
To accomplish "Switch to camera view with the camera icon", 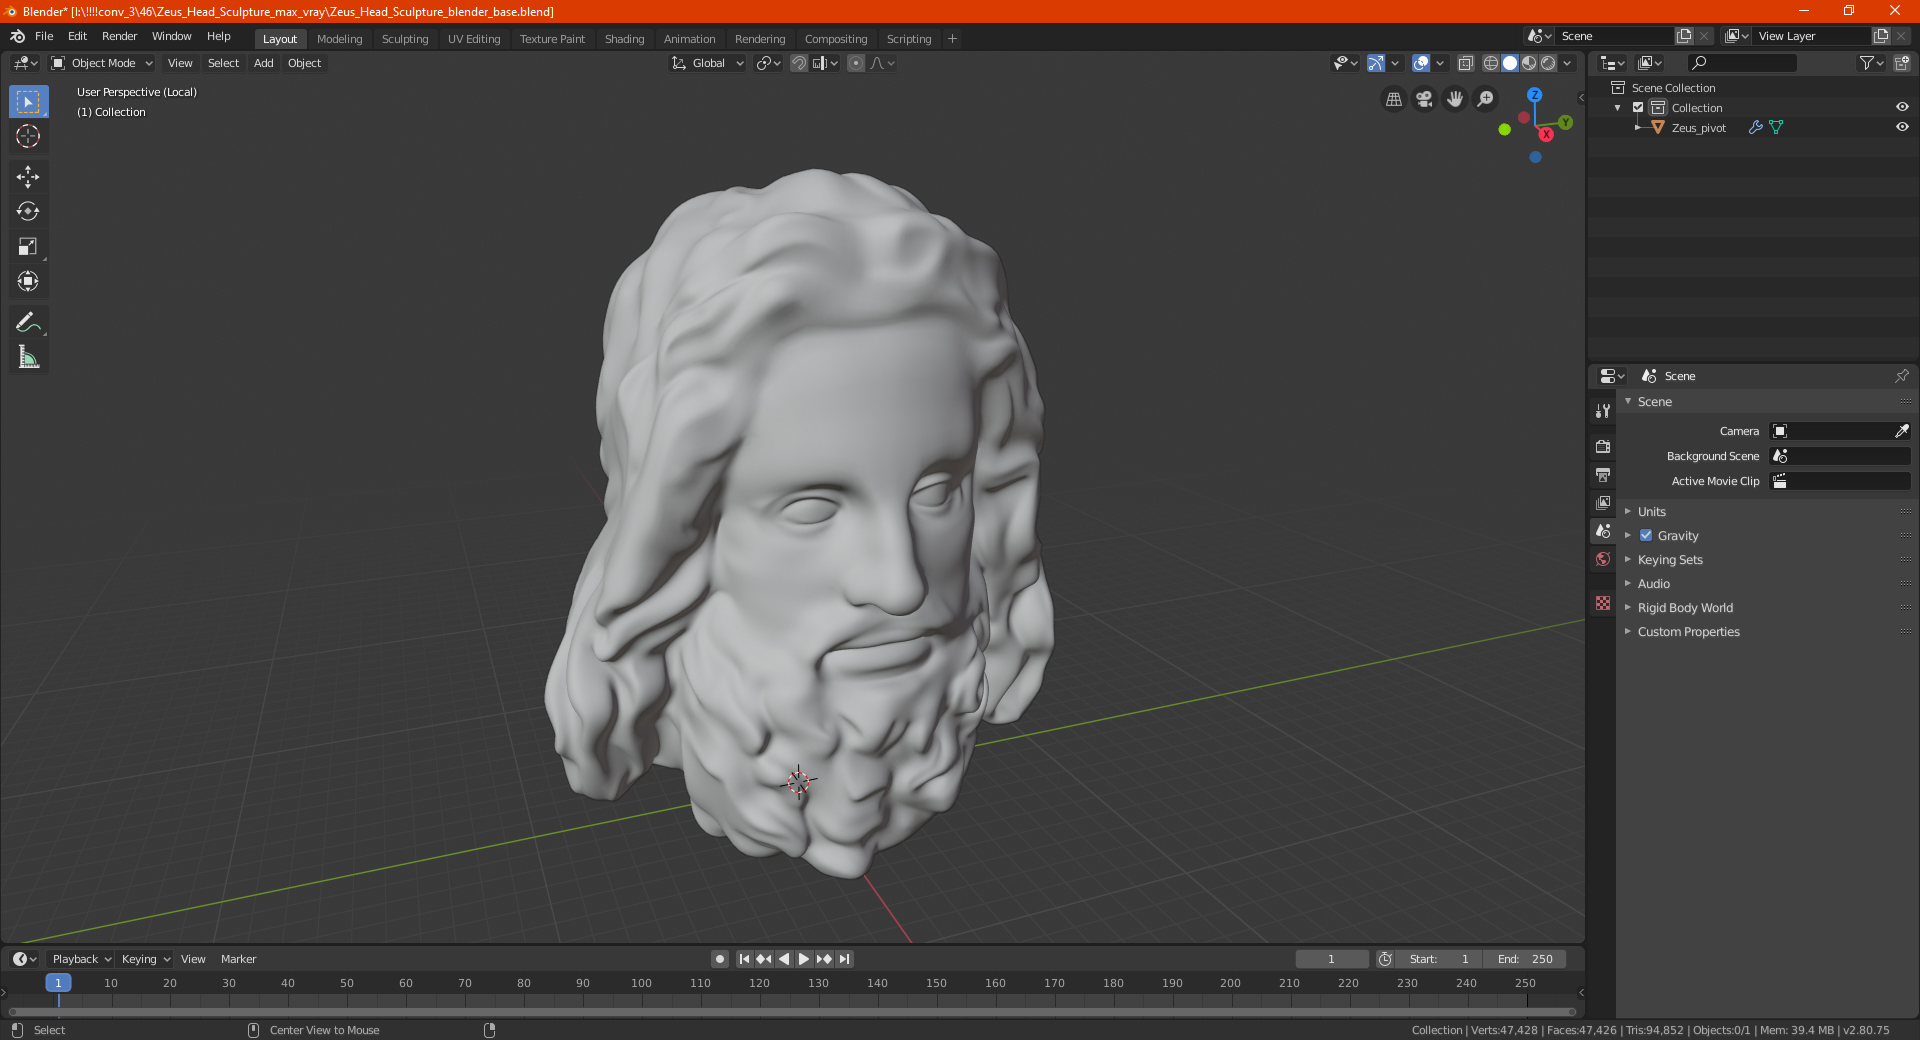I will click(1425, 99).
